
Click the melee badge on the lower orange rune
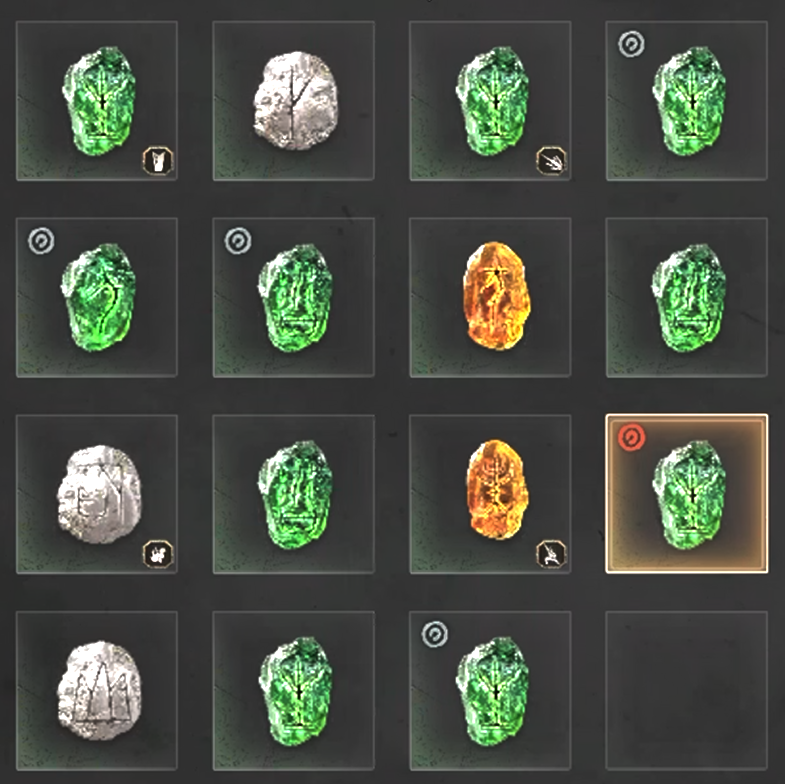551,554
